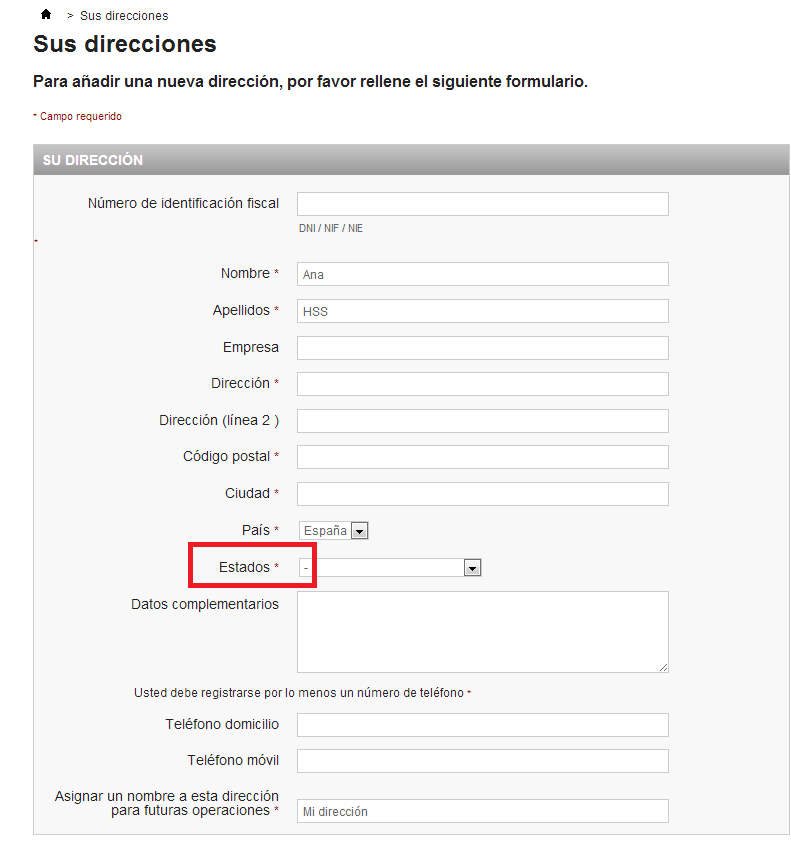Click the Campo requerido note
The height and width of the screenshot is (842, 791).
pos(80,117)
